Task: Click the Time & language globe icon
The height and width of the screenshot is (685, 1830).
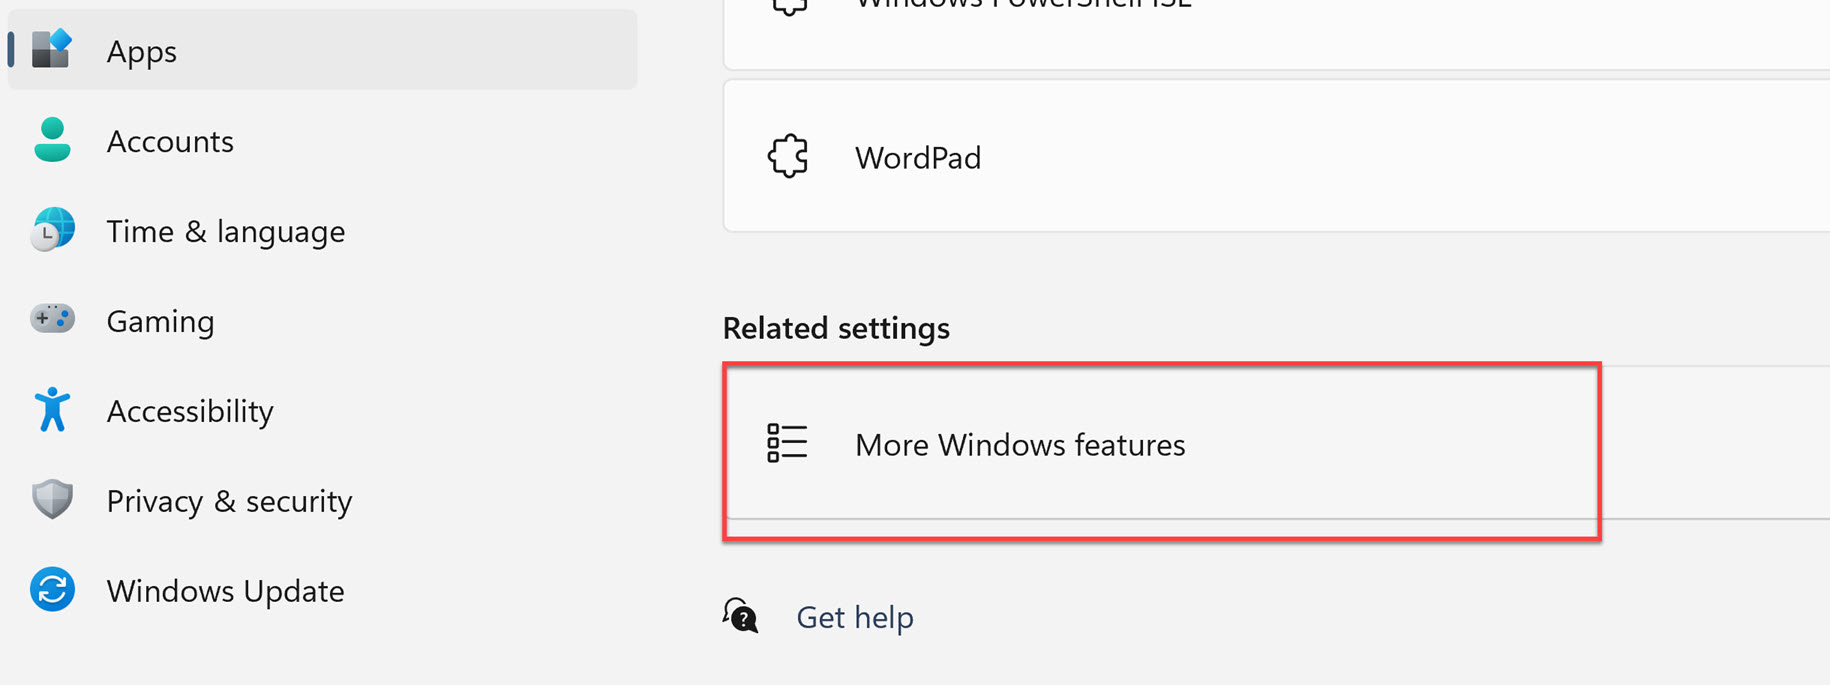Action: pyautogui.click(x=52, y=230)
